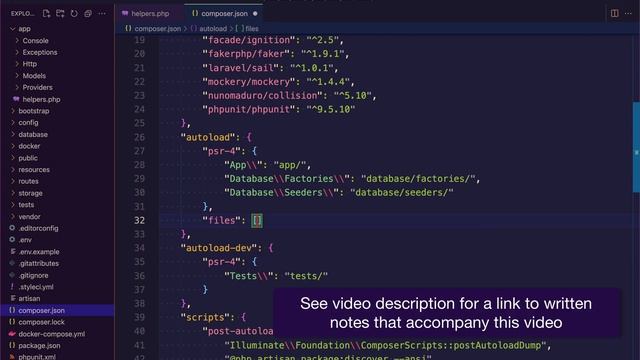Expand the config folder
This screenshot has width=640, height=360.
(x=13, y=122)
